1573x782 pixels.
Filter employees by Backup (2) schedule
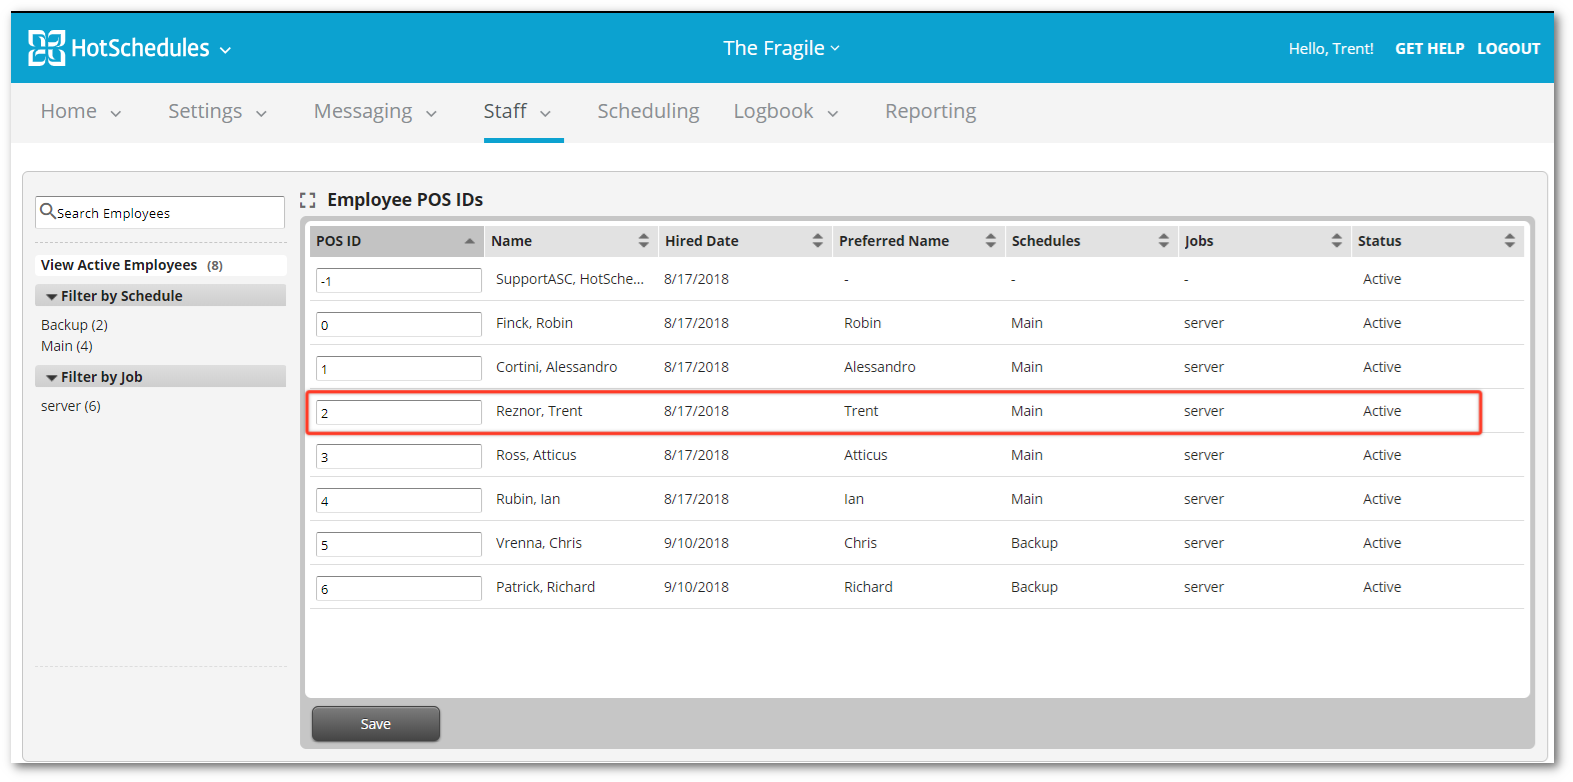tap(74, 325)
